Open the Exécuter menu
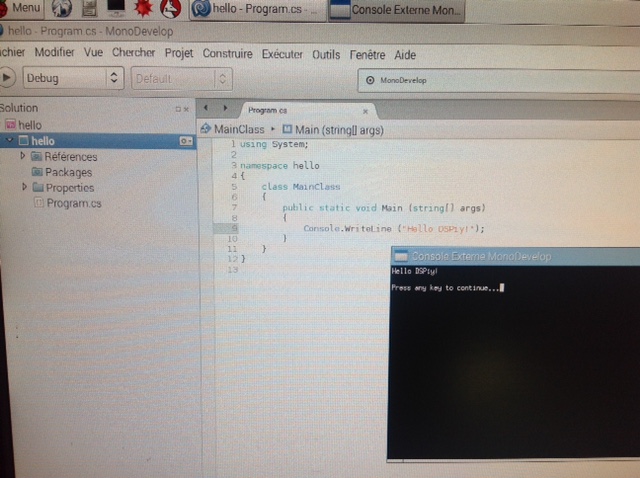640x478 pixels. 282,53
